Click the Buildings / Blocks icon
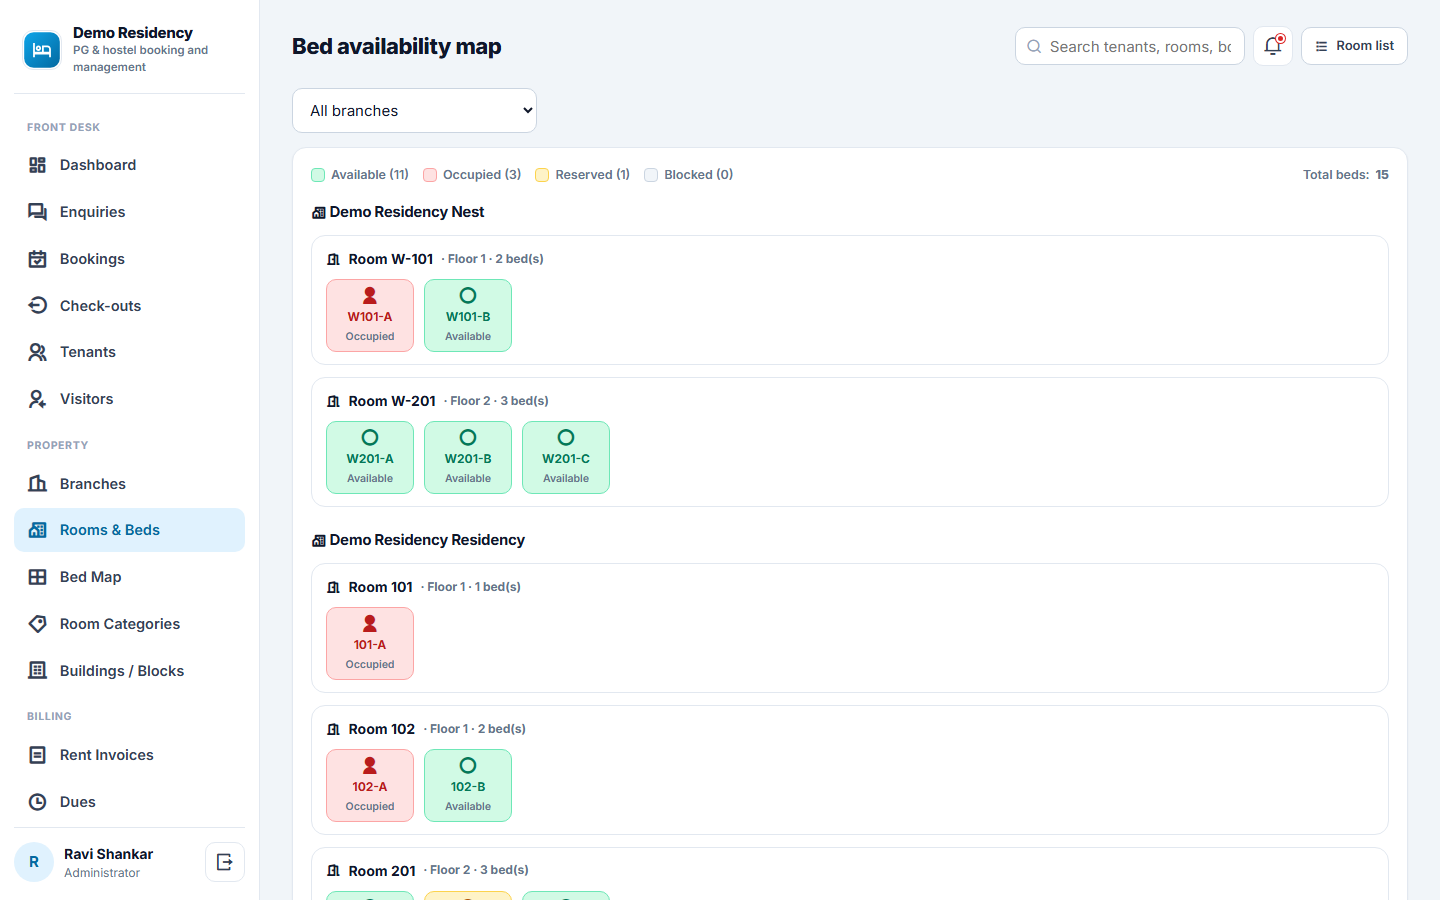 point(38,671)
